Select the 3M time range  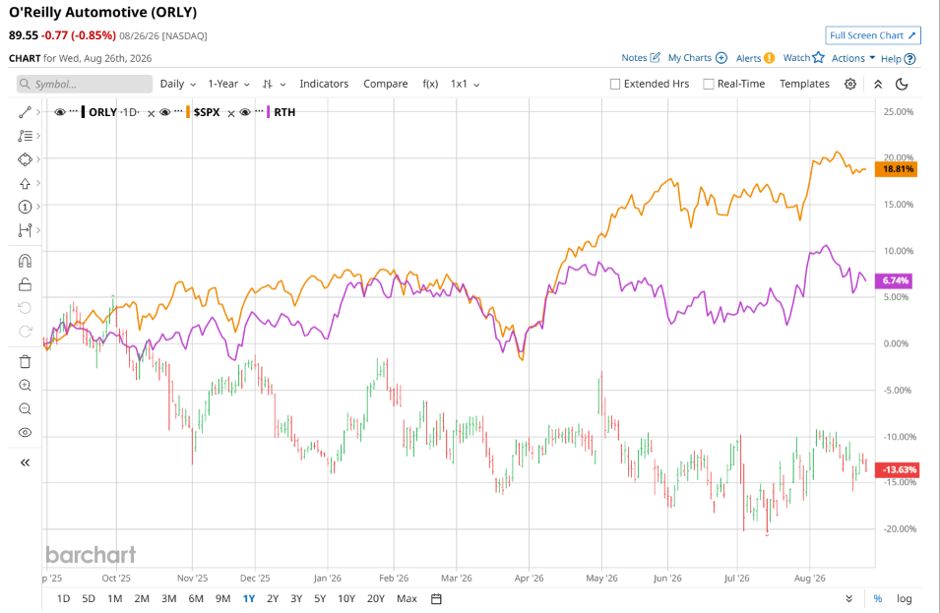(168, 598)
